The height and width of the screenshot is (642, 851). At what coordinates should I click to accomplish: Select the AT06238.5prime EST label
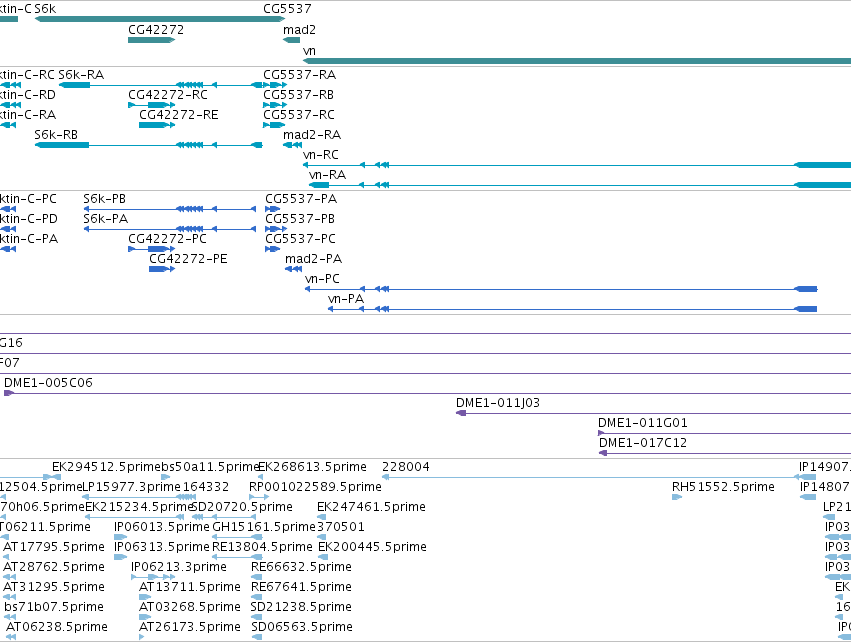[x=57, y=627]
